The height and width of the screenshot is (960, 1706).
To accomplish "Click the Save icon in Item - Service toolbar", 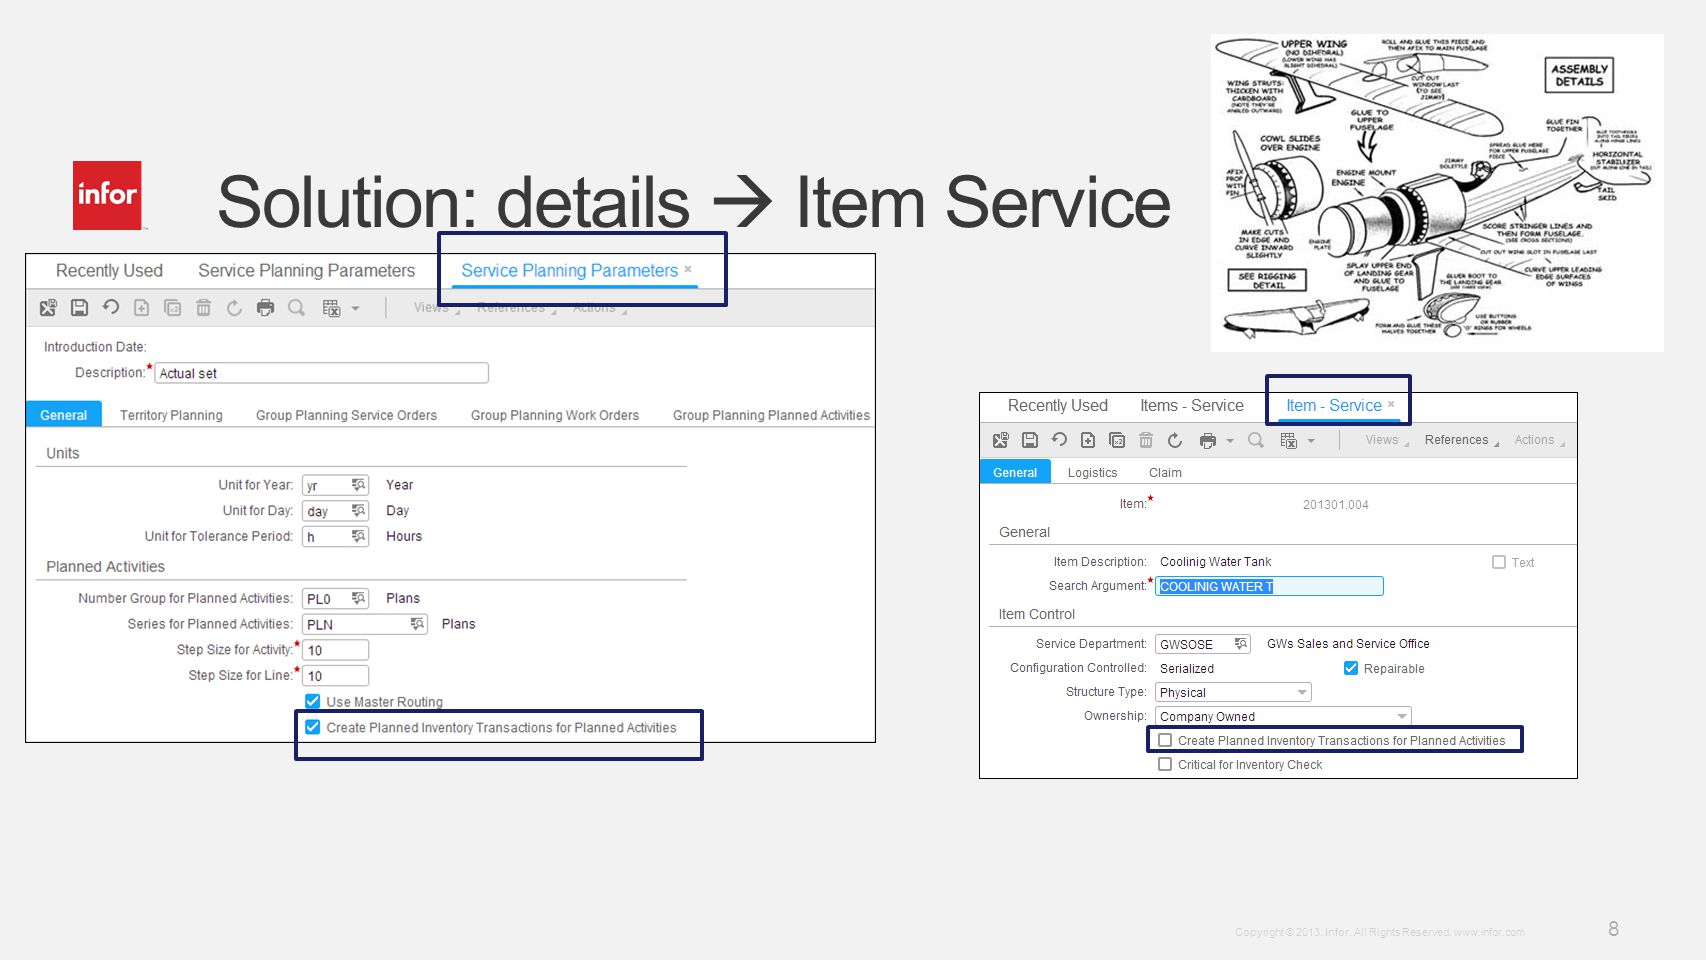I will click(1029, 440).
